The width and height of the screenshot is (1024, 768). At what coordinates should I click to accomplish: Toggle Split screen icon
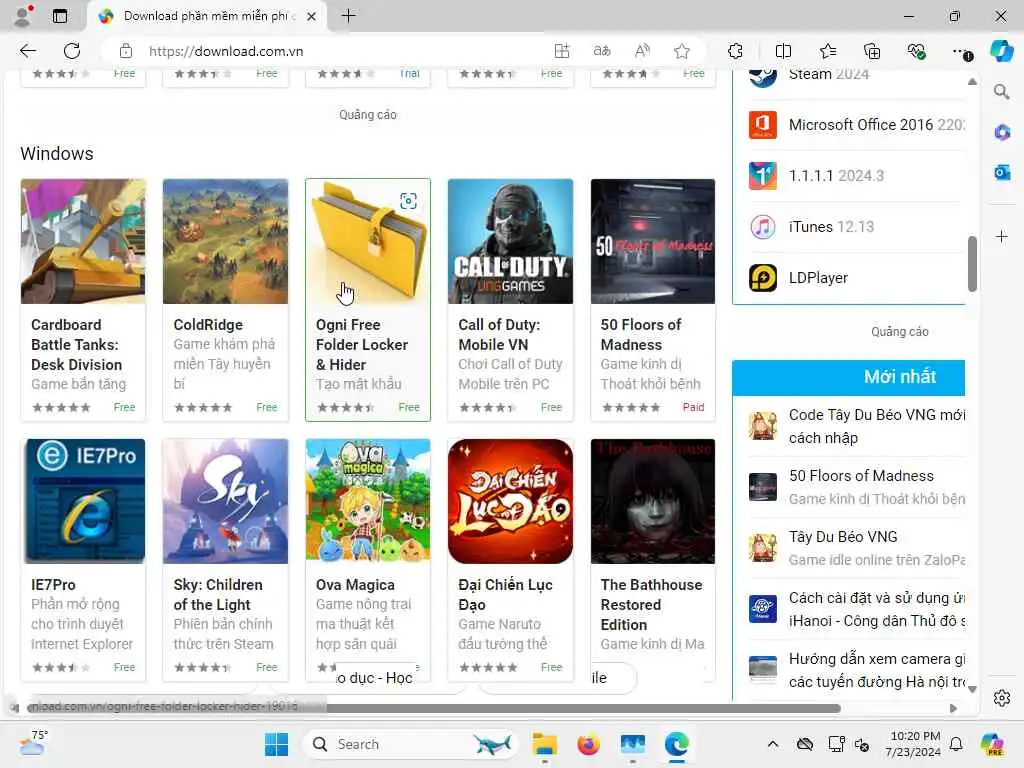[783, 51]
